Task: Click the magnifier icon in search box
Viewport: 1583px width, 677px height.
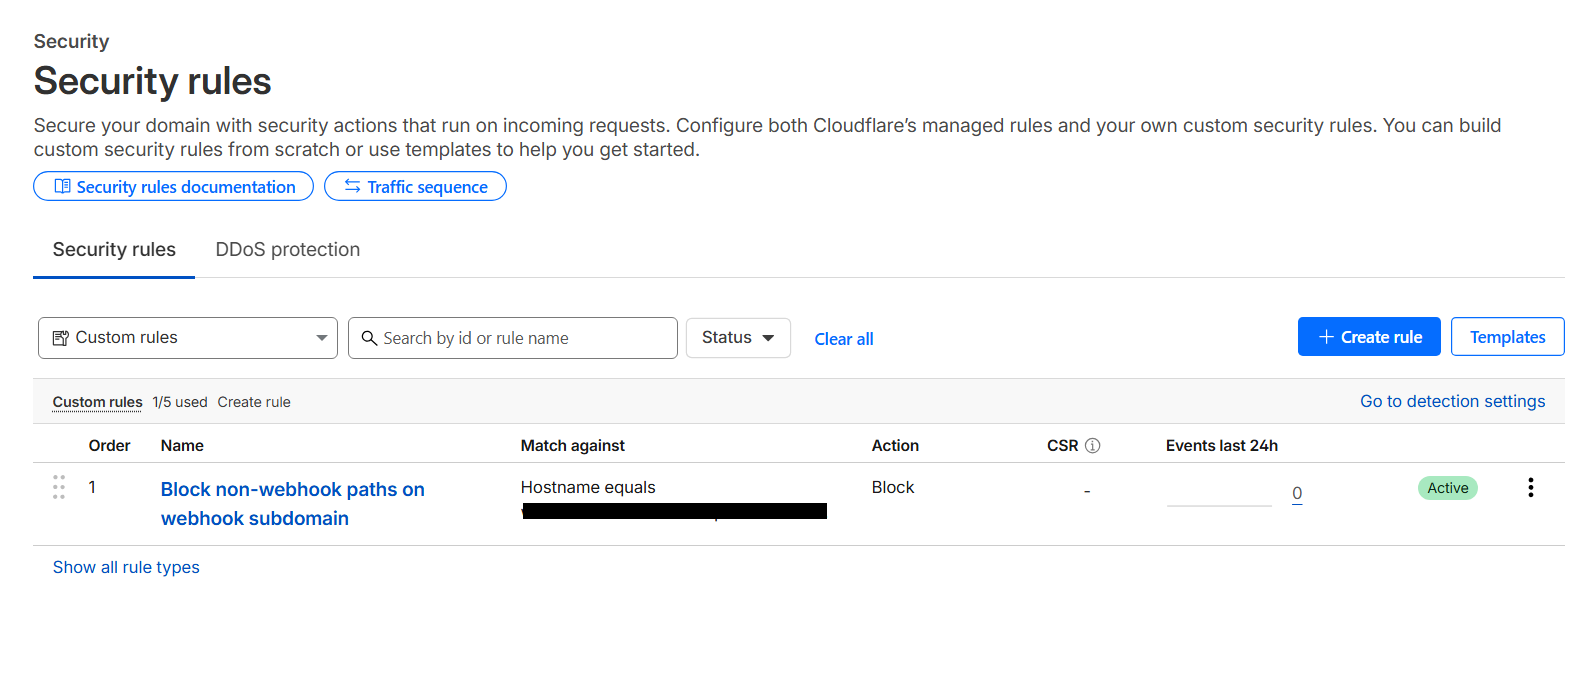Action: (369, 338)
